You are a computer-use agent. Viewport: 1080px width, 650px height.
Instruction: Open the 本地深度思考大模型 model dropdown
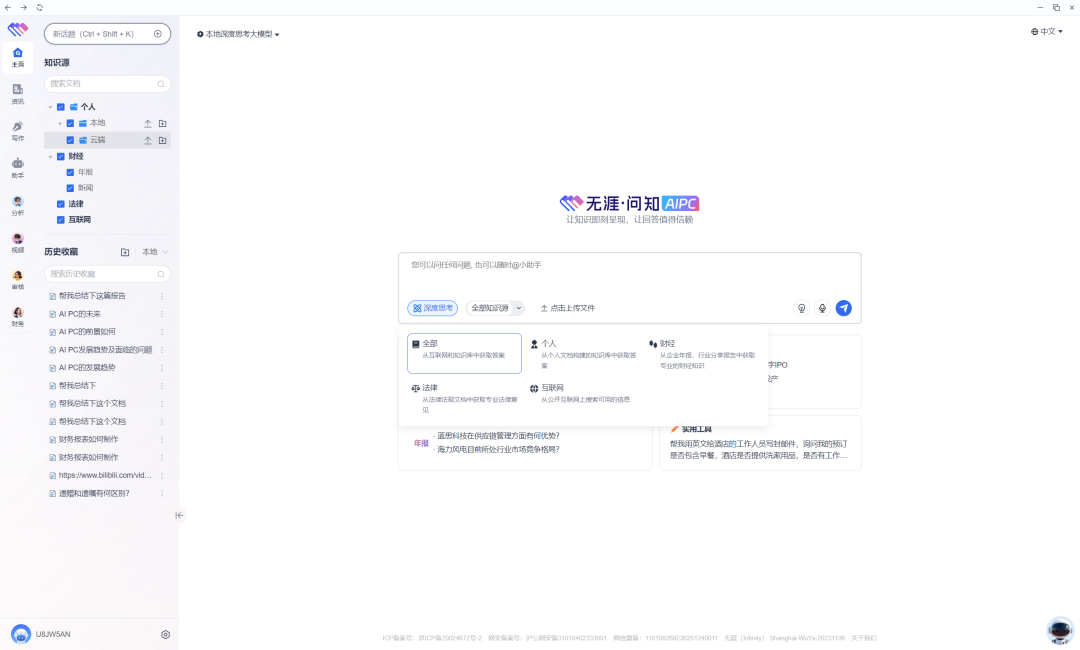(238, 34)
